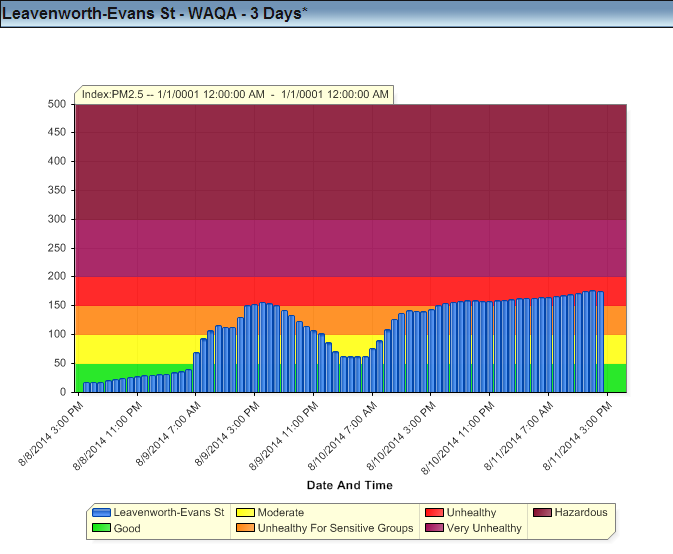
Task: Click the 'Good' legend label
Action: point(127,528)
